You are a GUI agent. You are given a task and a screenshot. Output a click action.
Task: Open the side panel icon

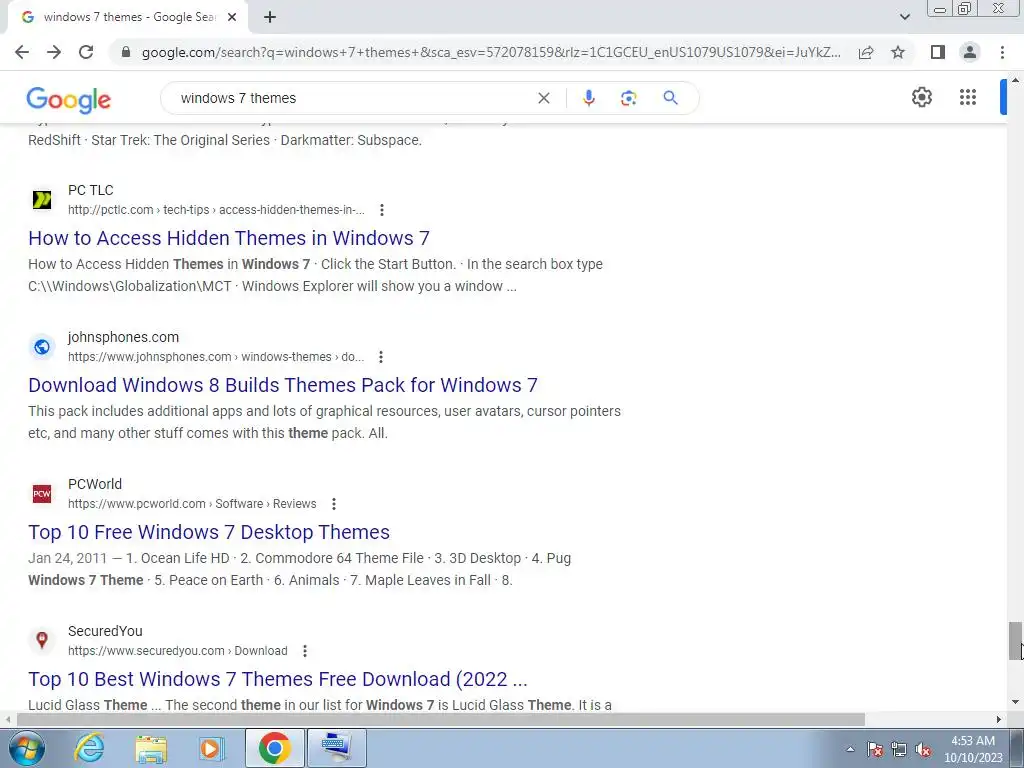point(938,52)
